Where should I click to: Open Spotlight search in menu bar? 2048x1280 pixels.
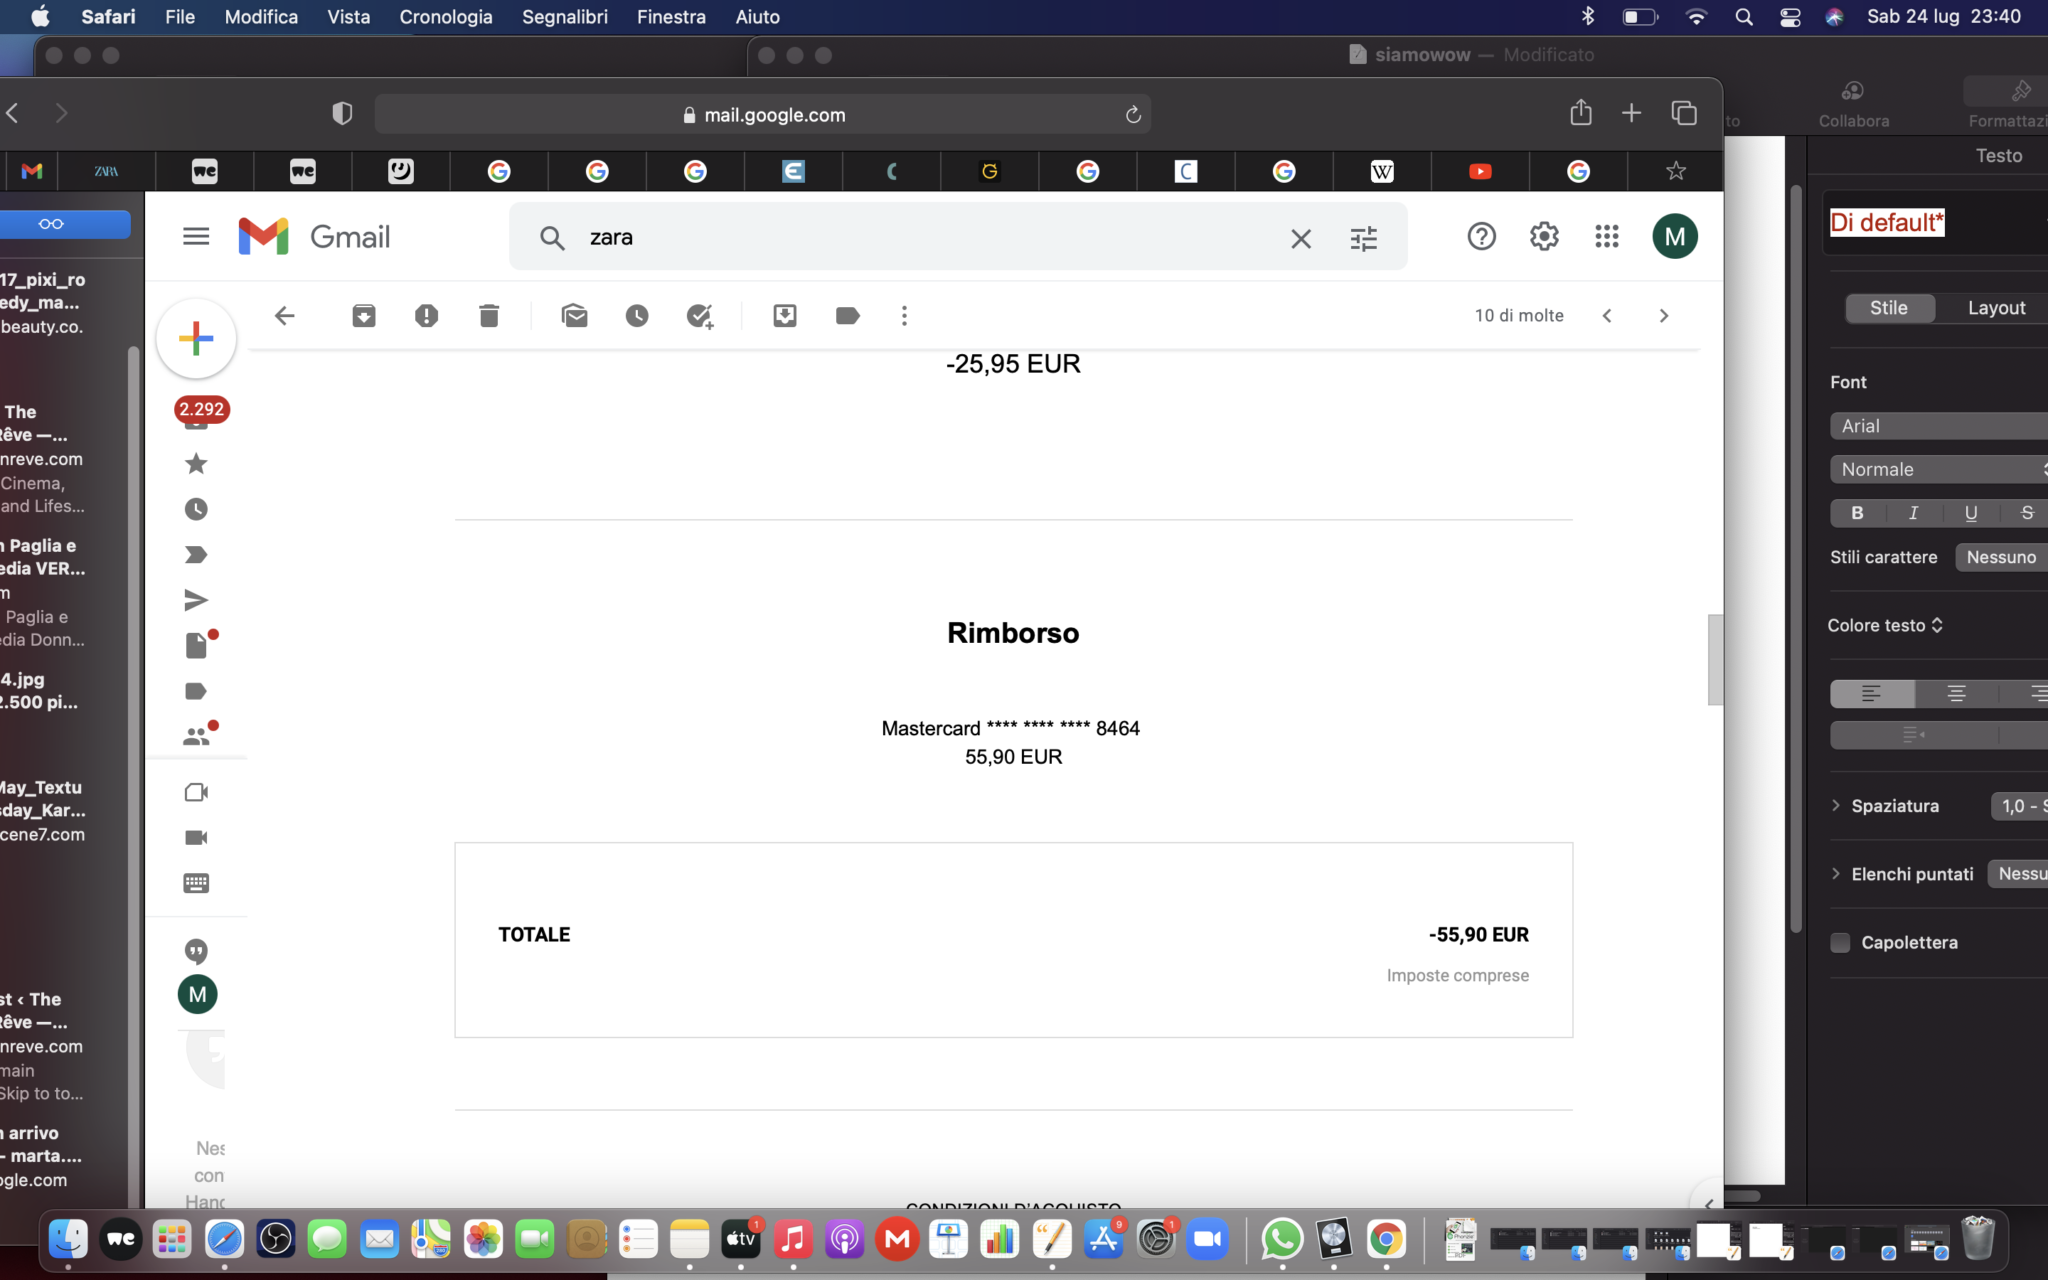[x=1744, y=17]
